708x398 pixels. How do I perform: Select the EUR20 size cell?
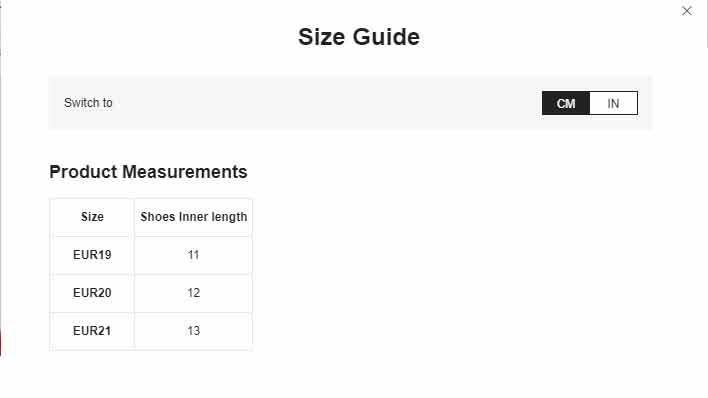click(92, 293)
